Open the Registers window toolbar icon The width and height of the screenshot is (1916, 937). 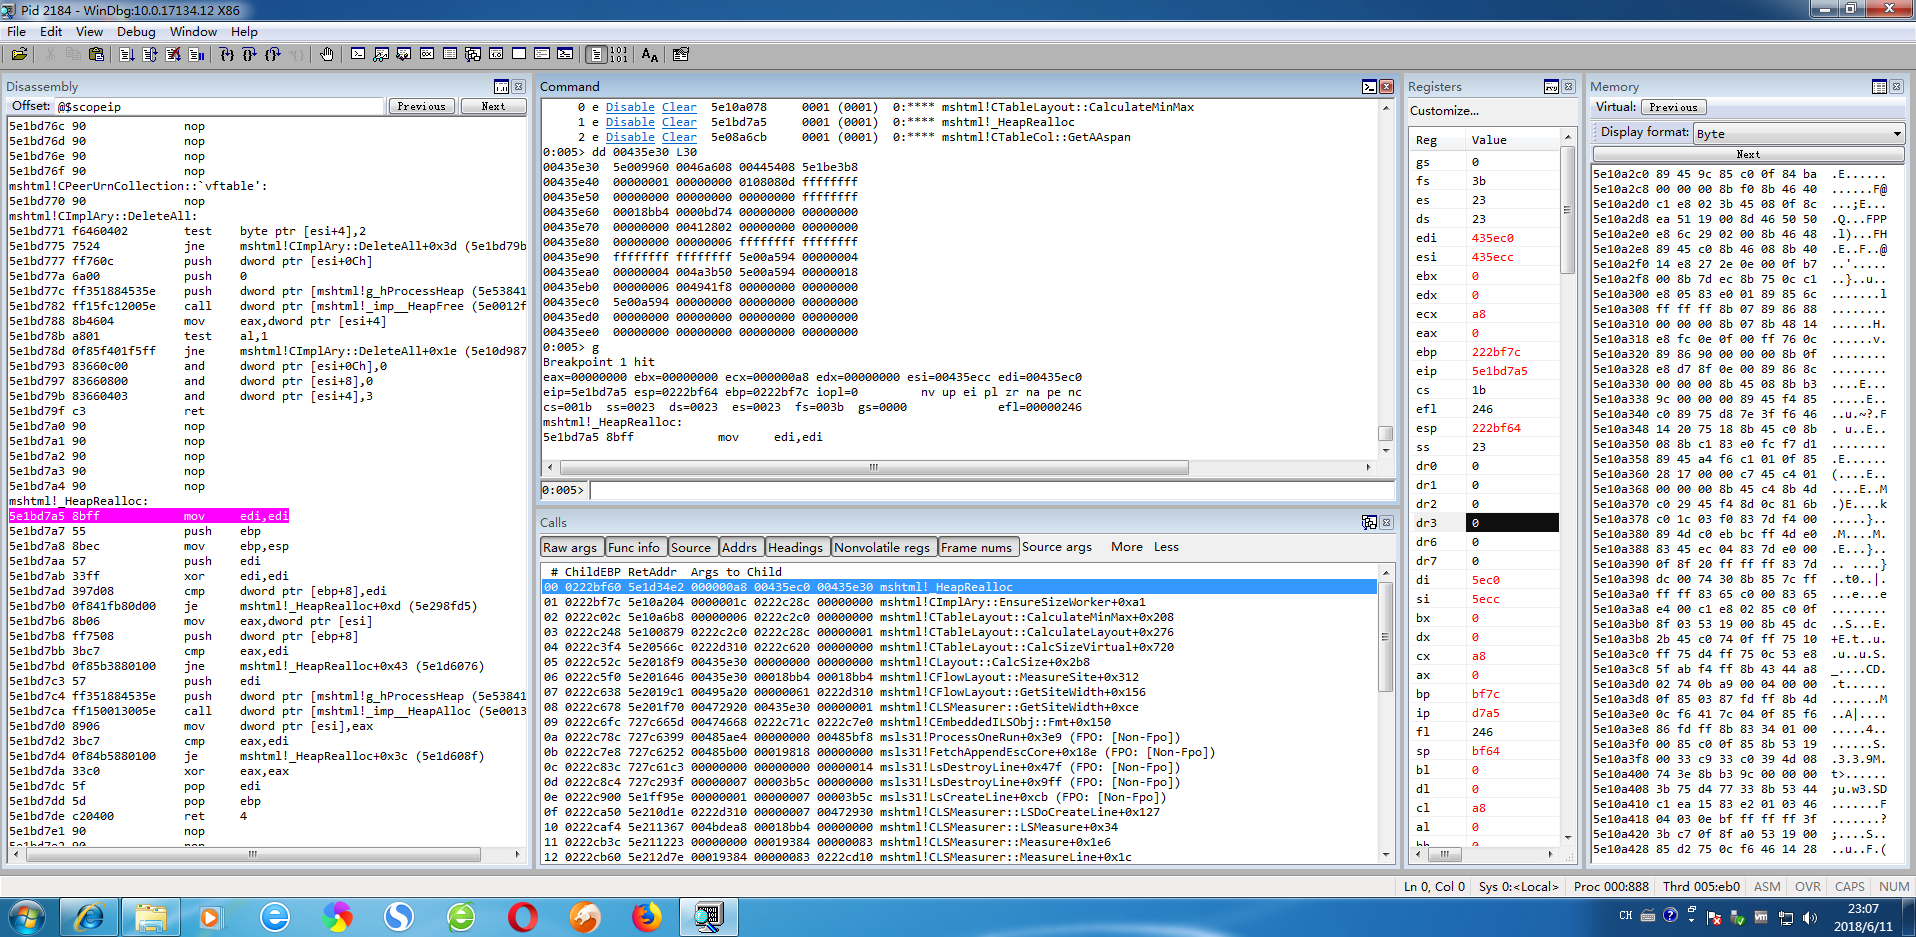click(427, 54)
